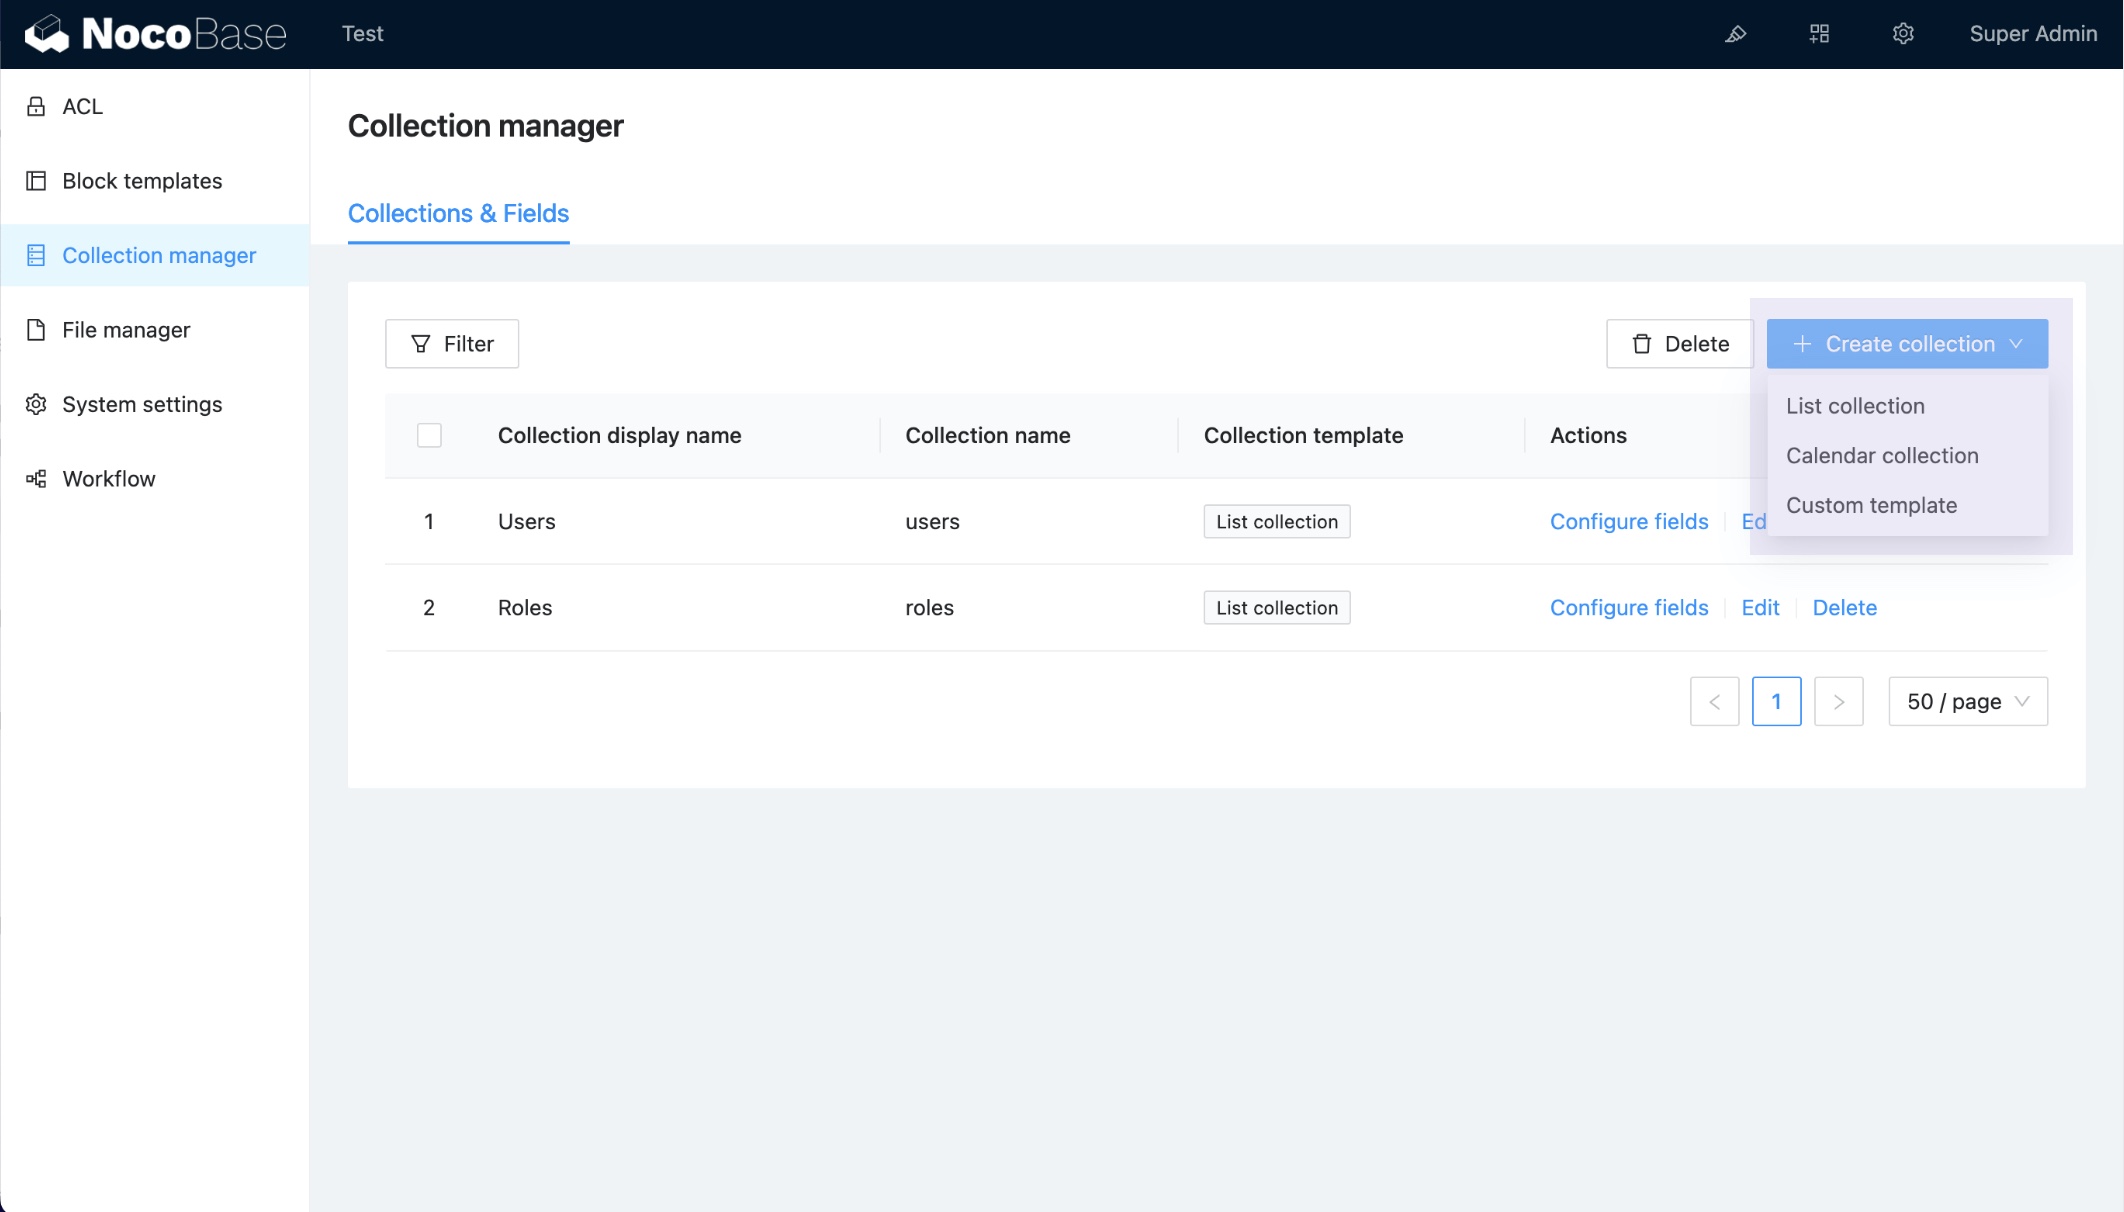Collapse the Create collection dropdown button
The height and width of the screenshot is (1212, 2124).
[1907, 344]
